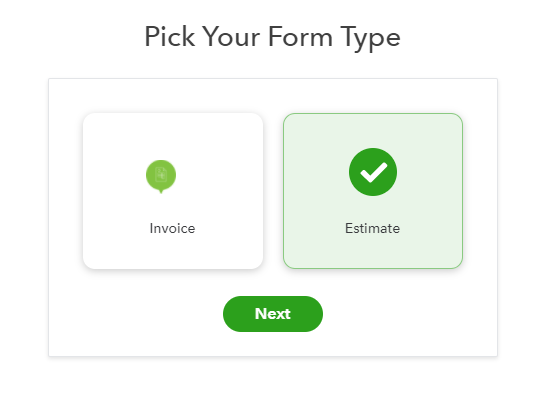Viewport: 554px width, 397px height.
Task: Click the Next button
Action: click(x=273, y=314)
